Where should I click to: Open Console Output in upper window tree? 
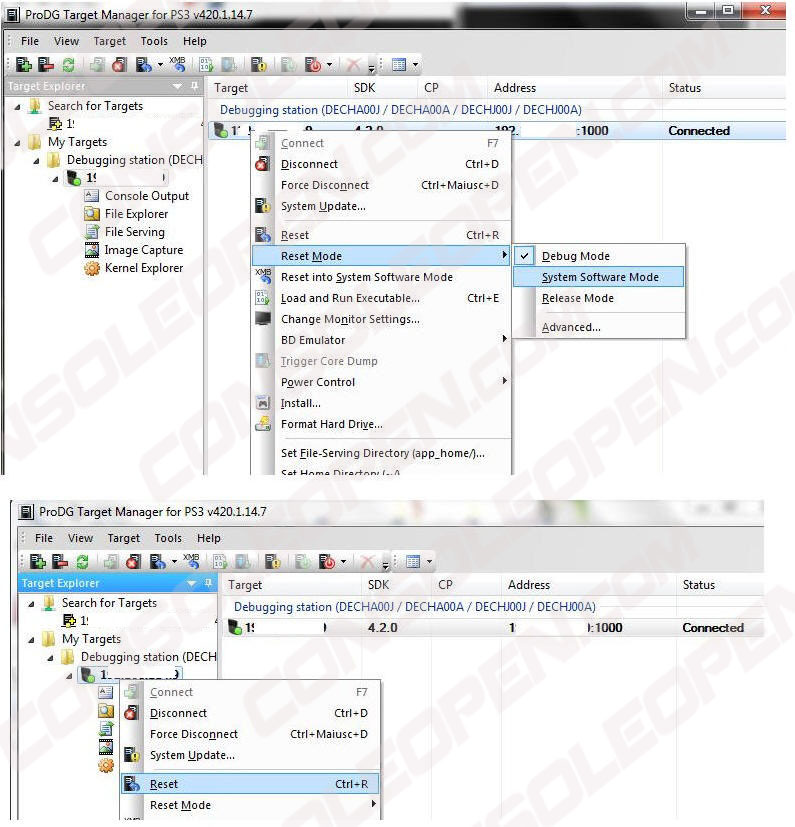[x=147, y=196]
